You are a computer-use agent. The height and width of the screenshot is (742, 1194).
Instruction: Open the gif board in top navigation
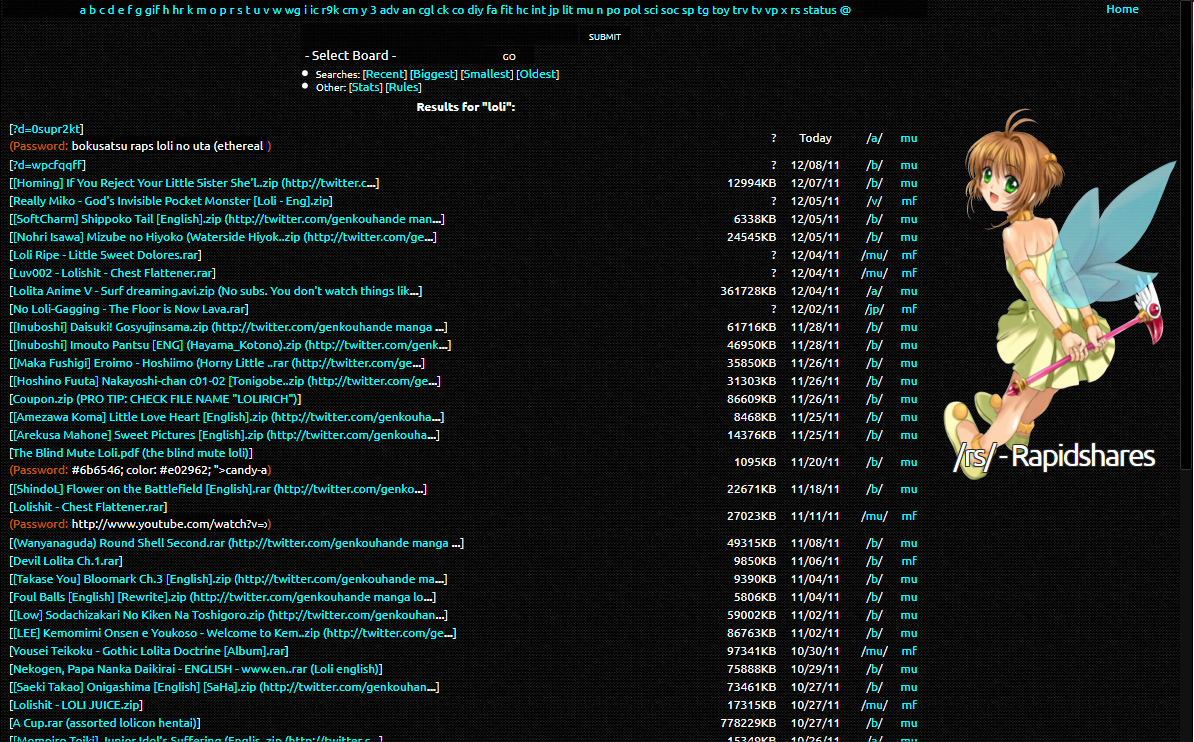point(152,10)
